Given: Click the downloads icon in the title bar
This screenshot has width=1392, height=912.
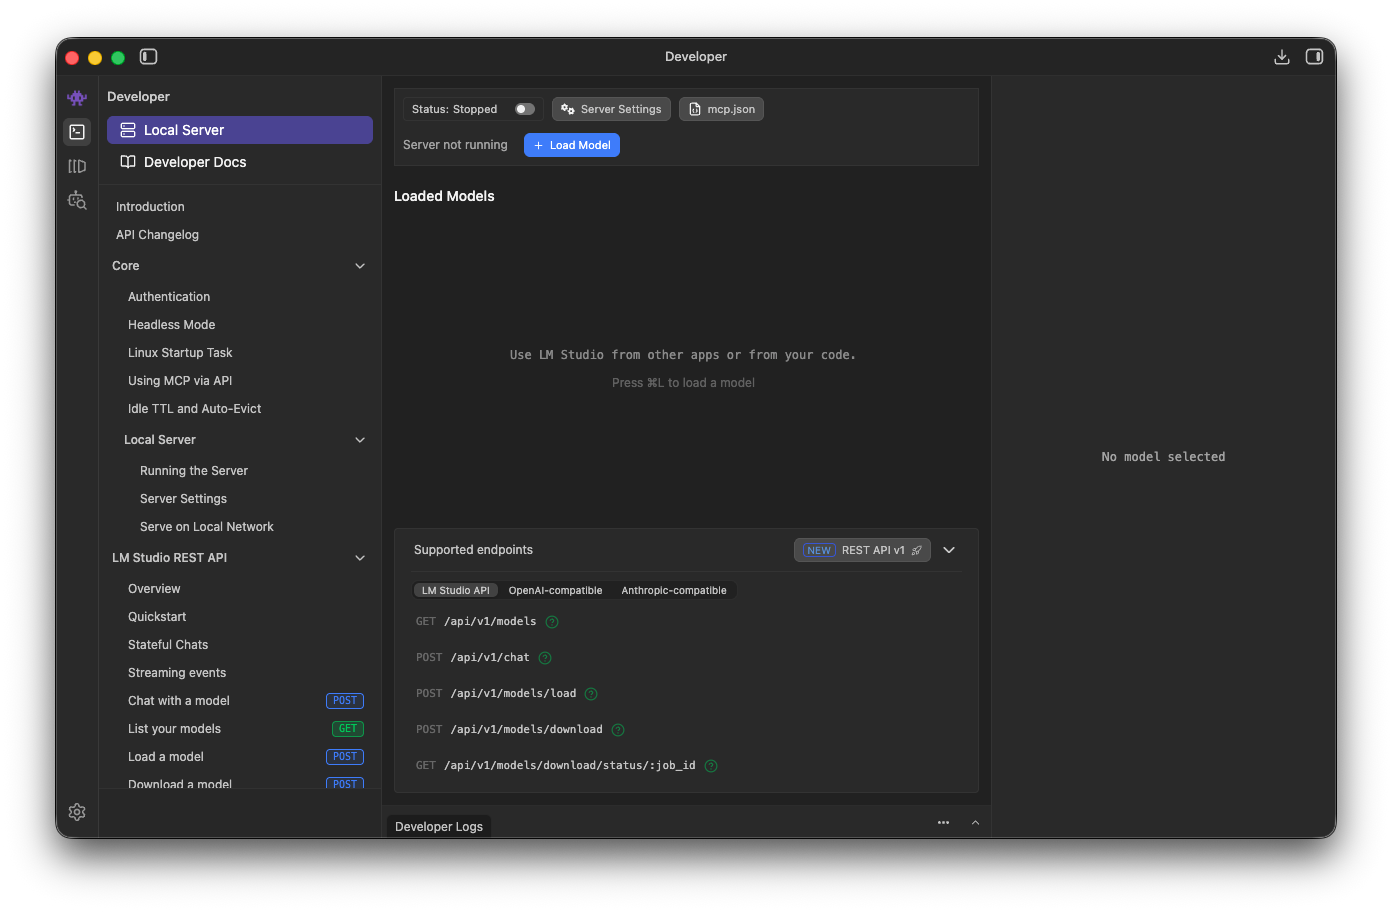Looking at the screenshot, I should pyautogui.click(x=1282, y=57).
